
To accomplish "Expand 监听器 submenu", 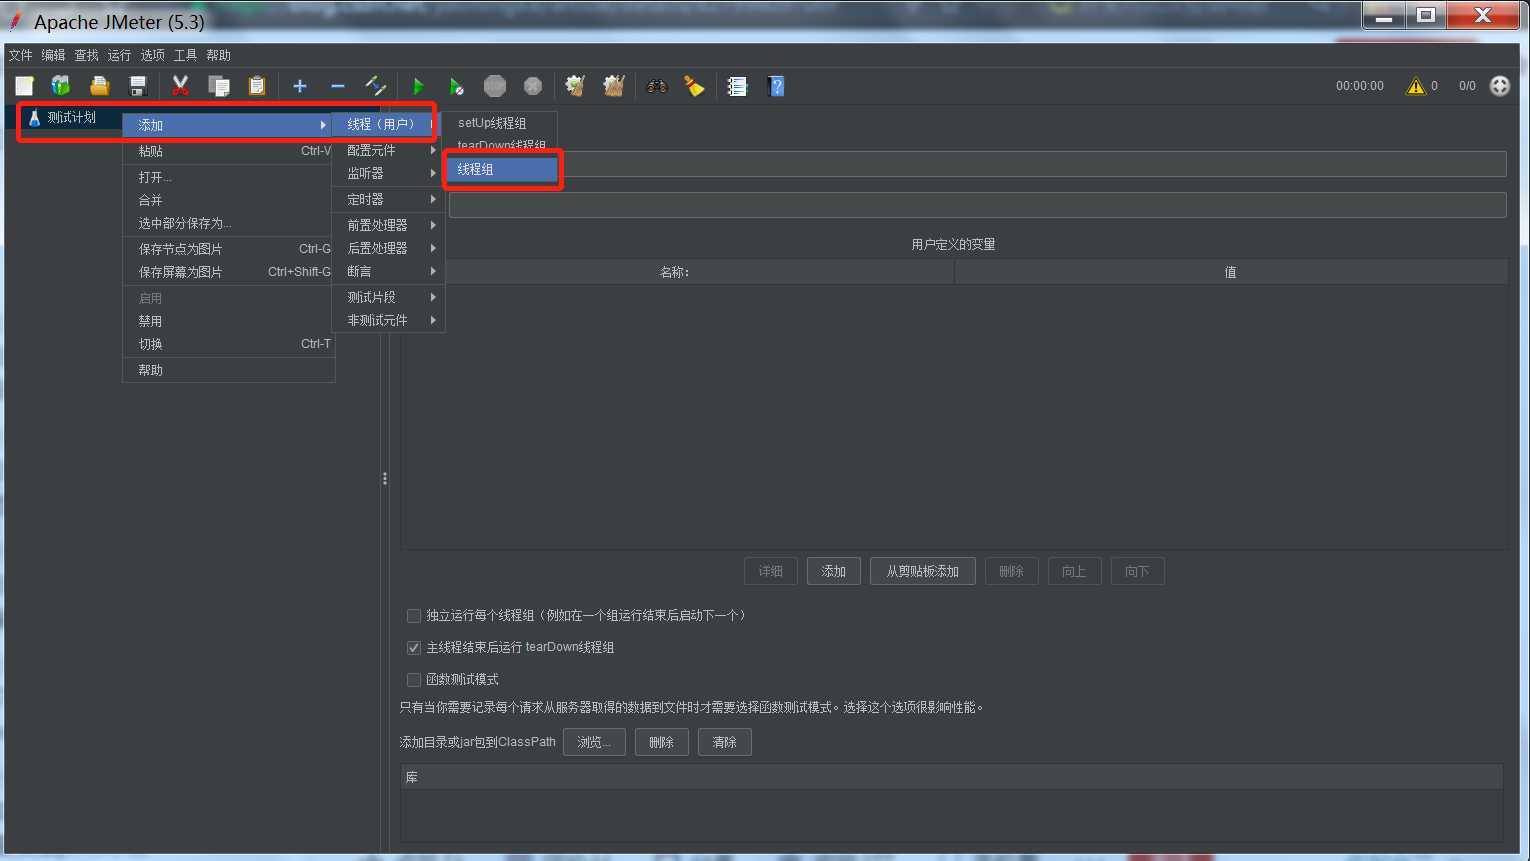I will point(389,173).
